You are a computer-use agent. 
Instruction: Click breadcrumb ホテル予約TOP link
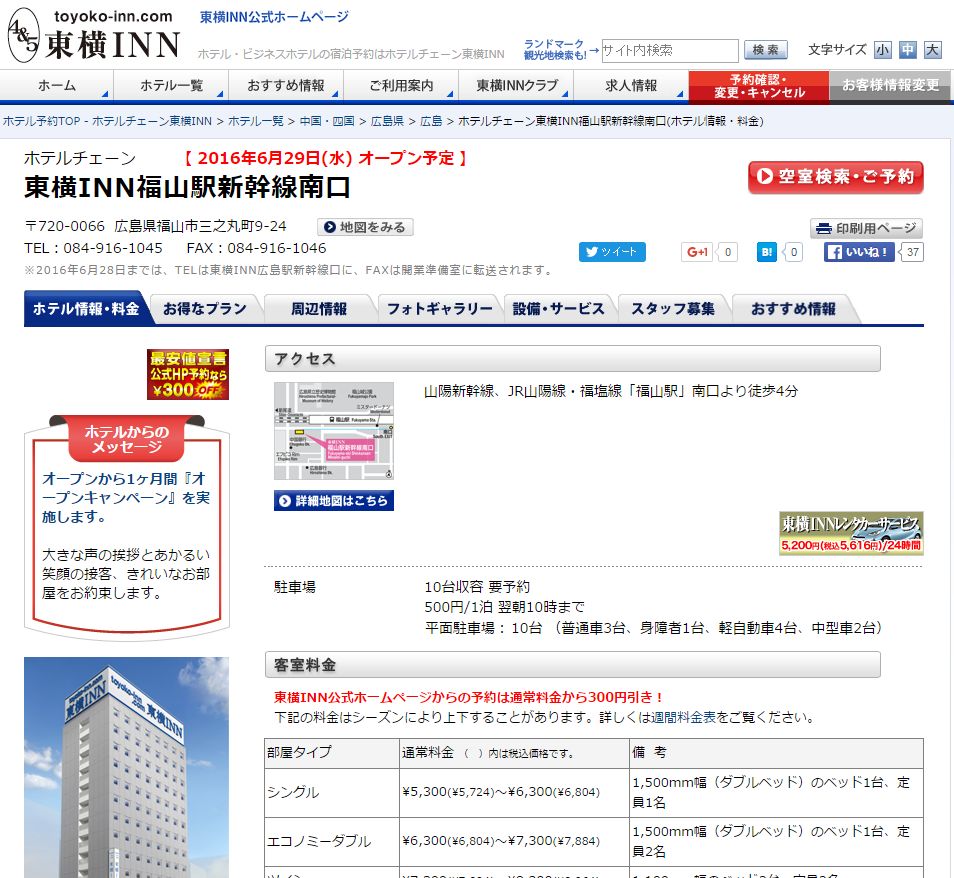coord(108,121)
